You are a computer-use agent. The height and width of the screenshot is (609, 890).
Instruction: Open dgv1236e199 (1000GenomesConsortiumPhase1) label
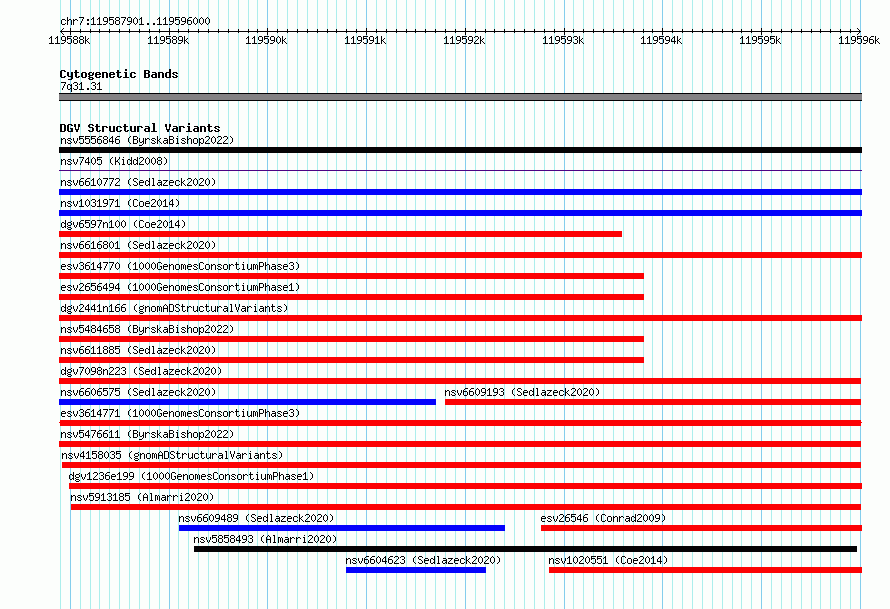(191, 476)
